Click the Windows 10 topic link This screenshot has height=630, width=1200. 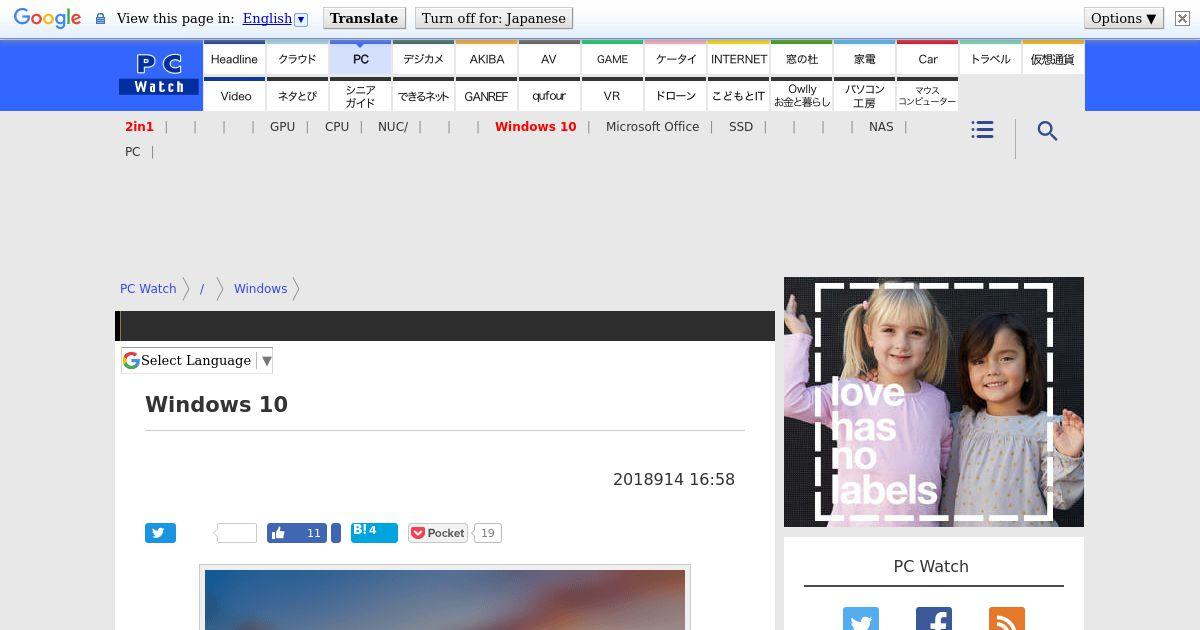point(535,127)
